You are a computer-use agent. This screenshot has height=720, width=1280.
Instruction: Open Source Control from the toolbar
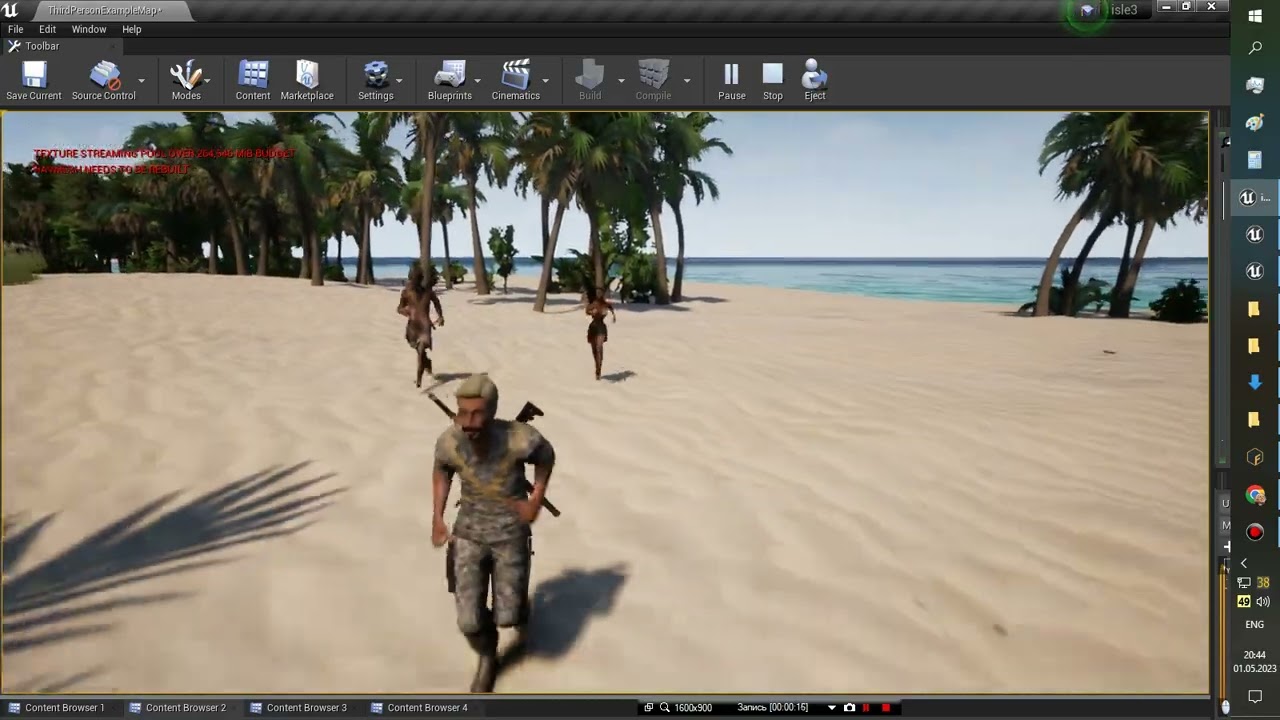pos(103,80)
